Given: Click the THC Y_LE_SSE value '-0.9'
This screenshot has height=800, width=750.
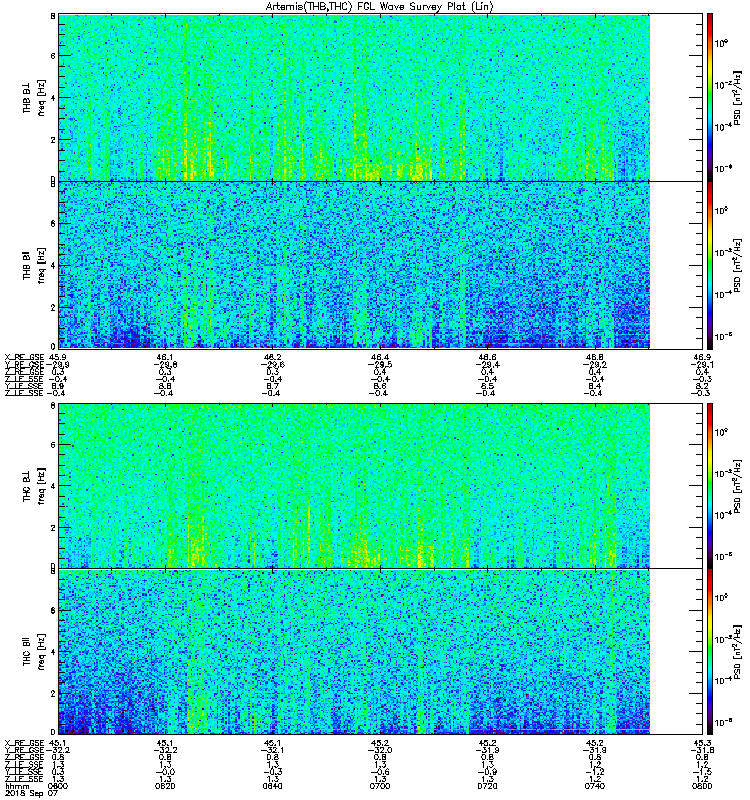Looking at the screenshot, I should (487, 772).
